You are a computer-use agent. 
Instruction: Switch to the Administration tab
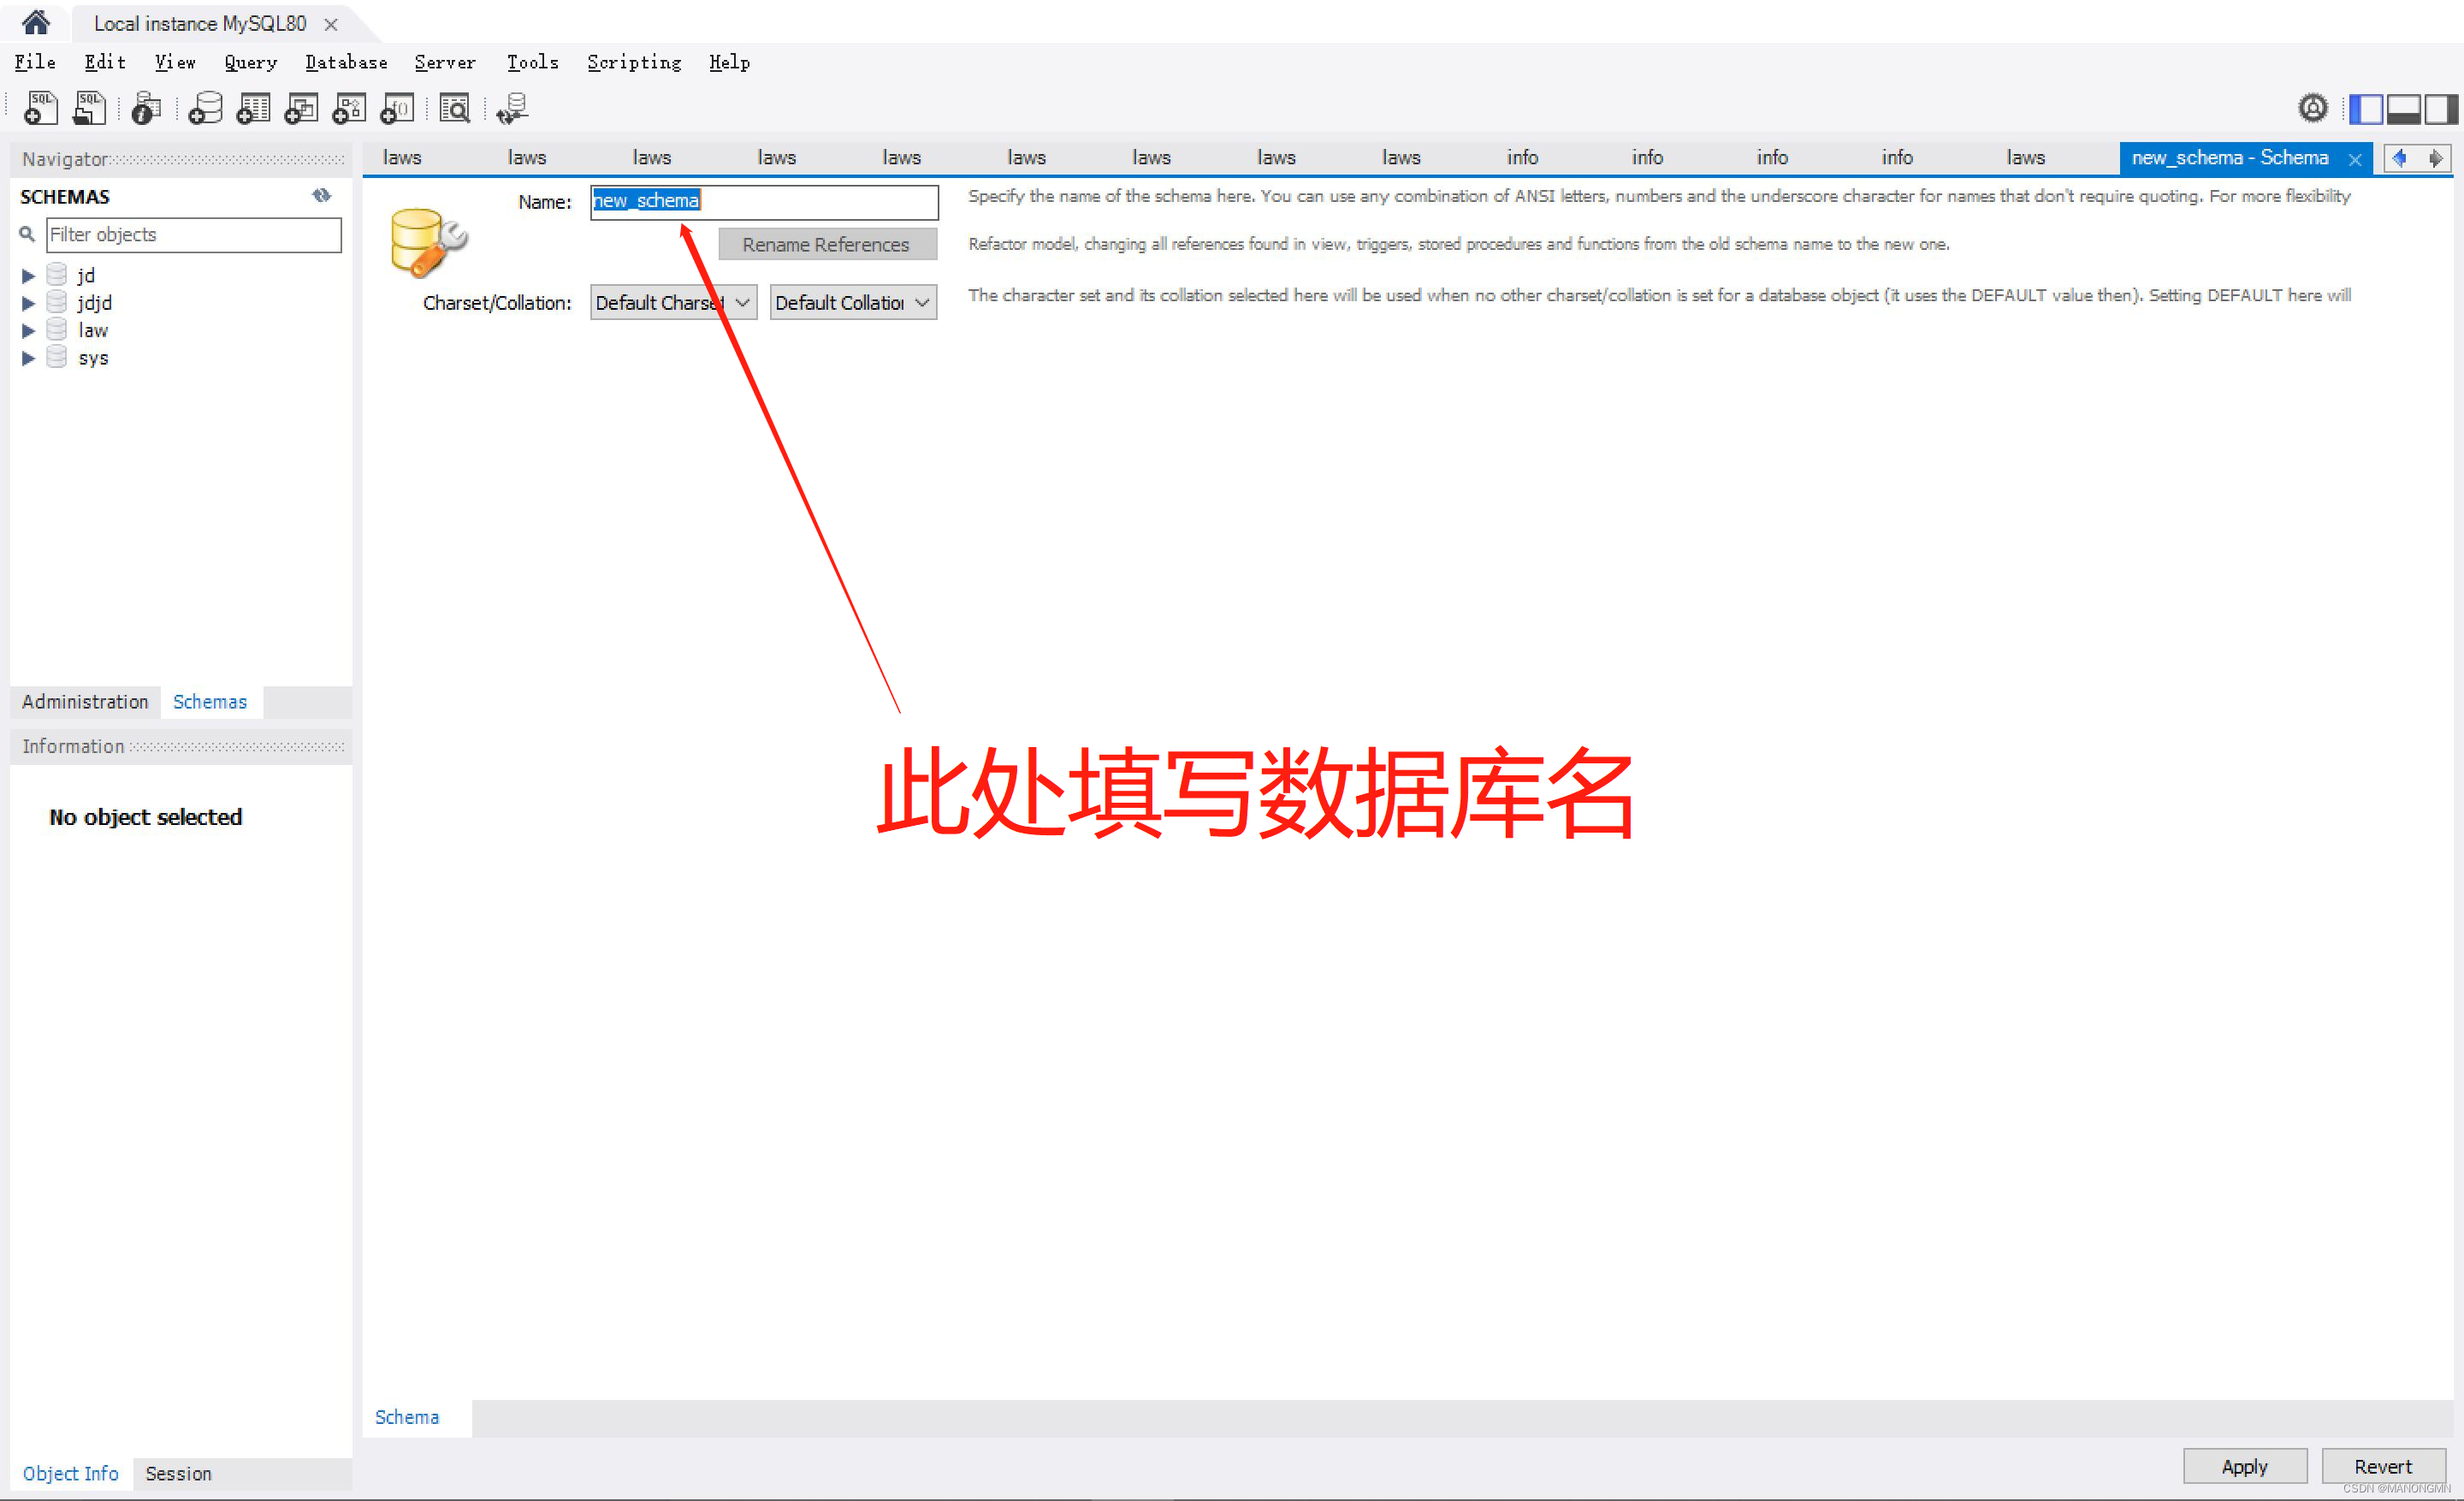(x=83, y=702)
